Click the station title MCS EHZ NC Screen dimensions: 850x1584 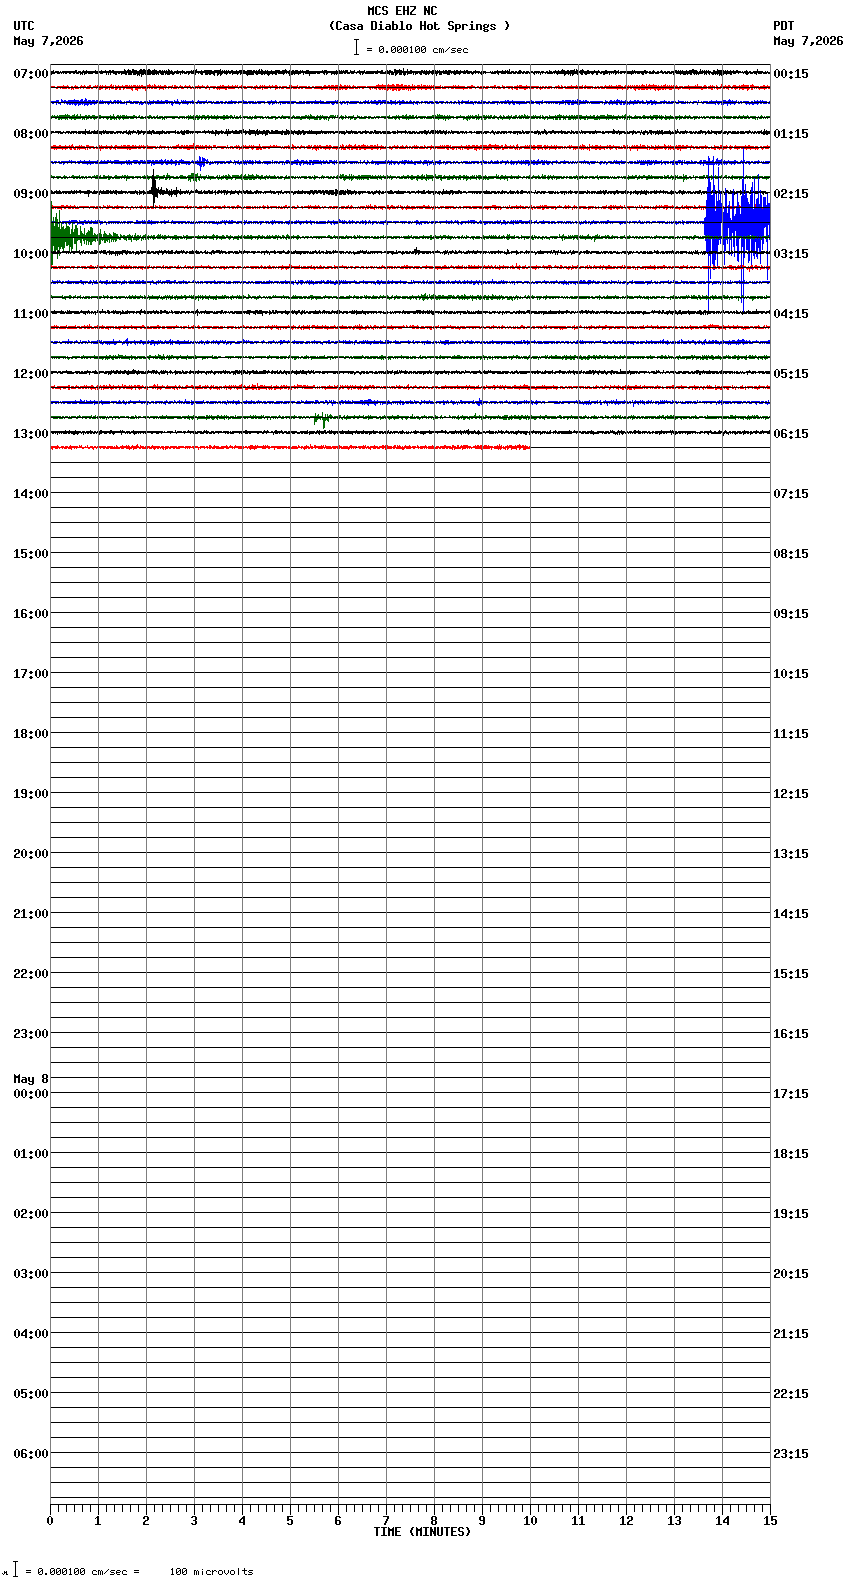402,11
